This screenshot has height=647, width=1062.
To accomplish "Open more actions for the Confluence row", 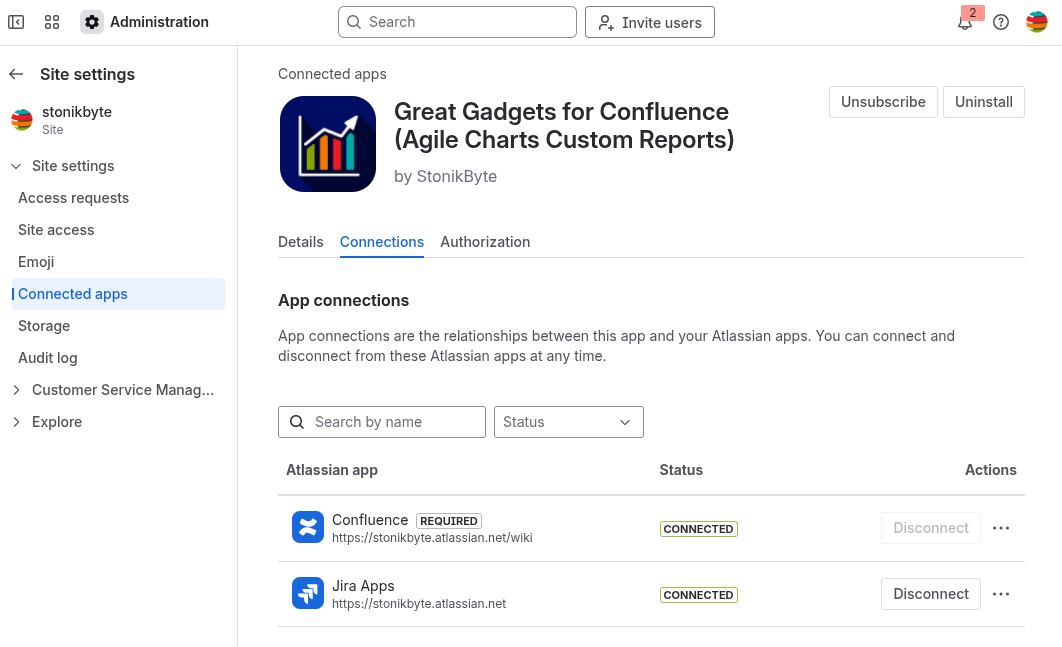I will [1001, 528].
